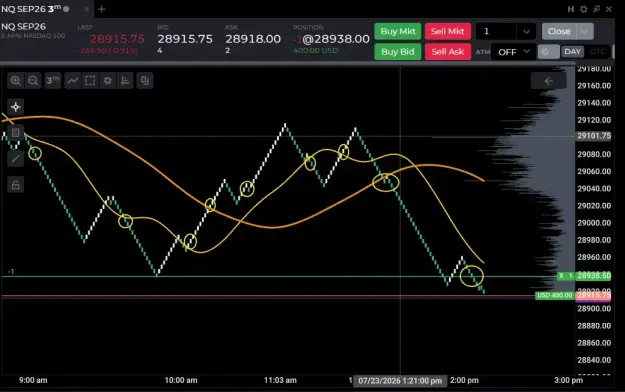This screenshot has width=625, height=392.
Task: Open the notes list icon in sidebar
Action: pos(16,133)
